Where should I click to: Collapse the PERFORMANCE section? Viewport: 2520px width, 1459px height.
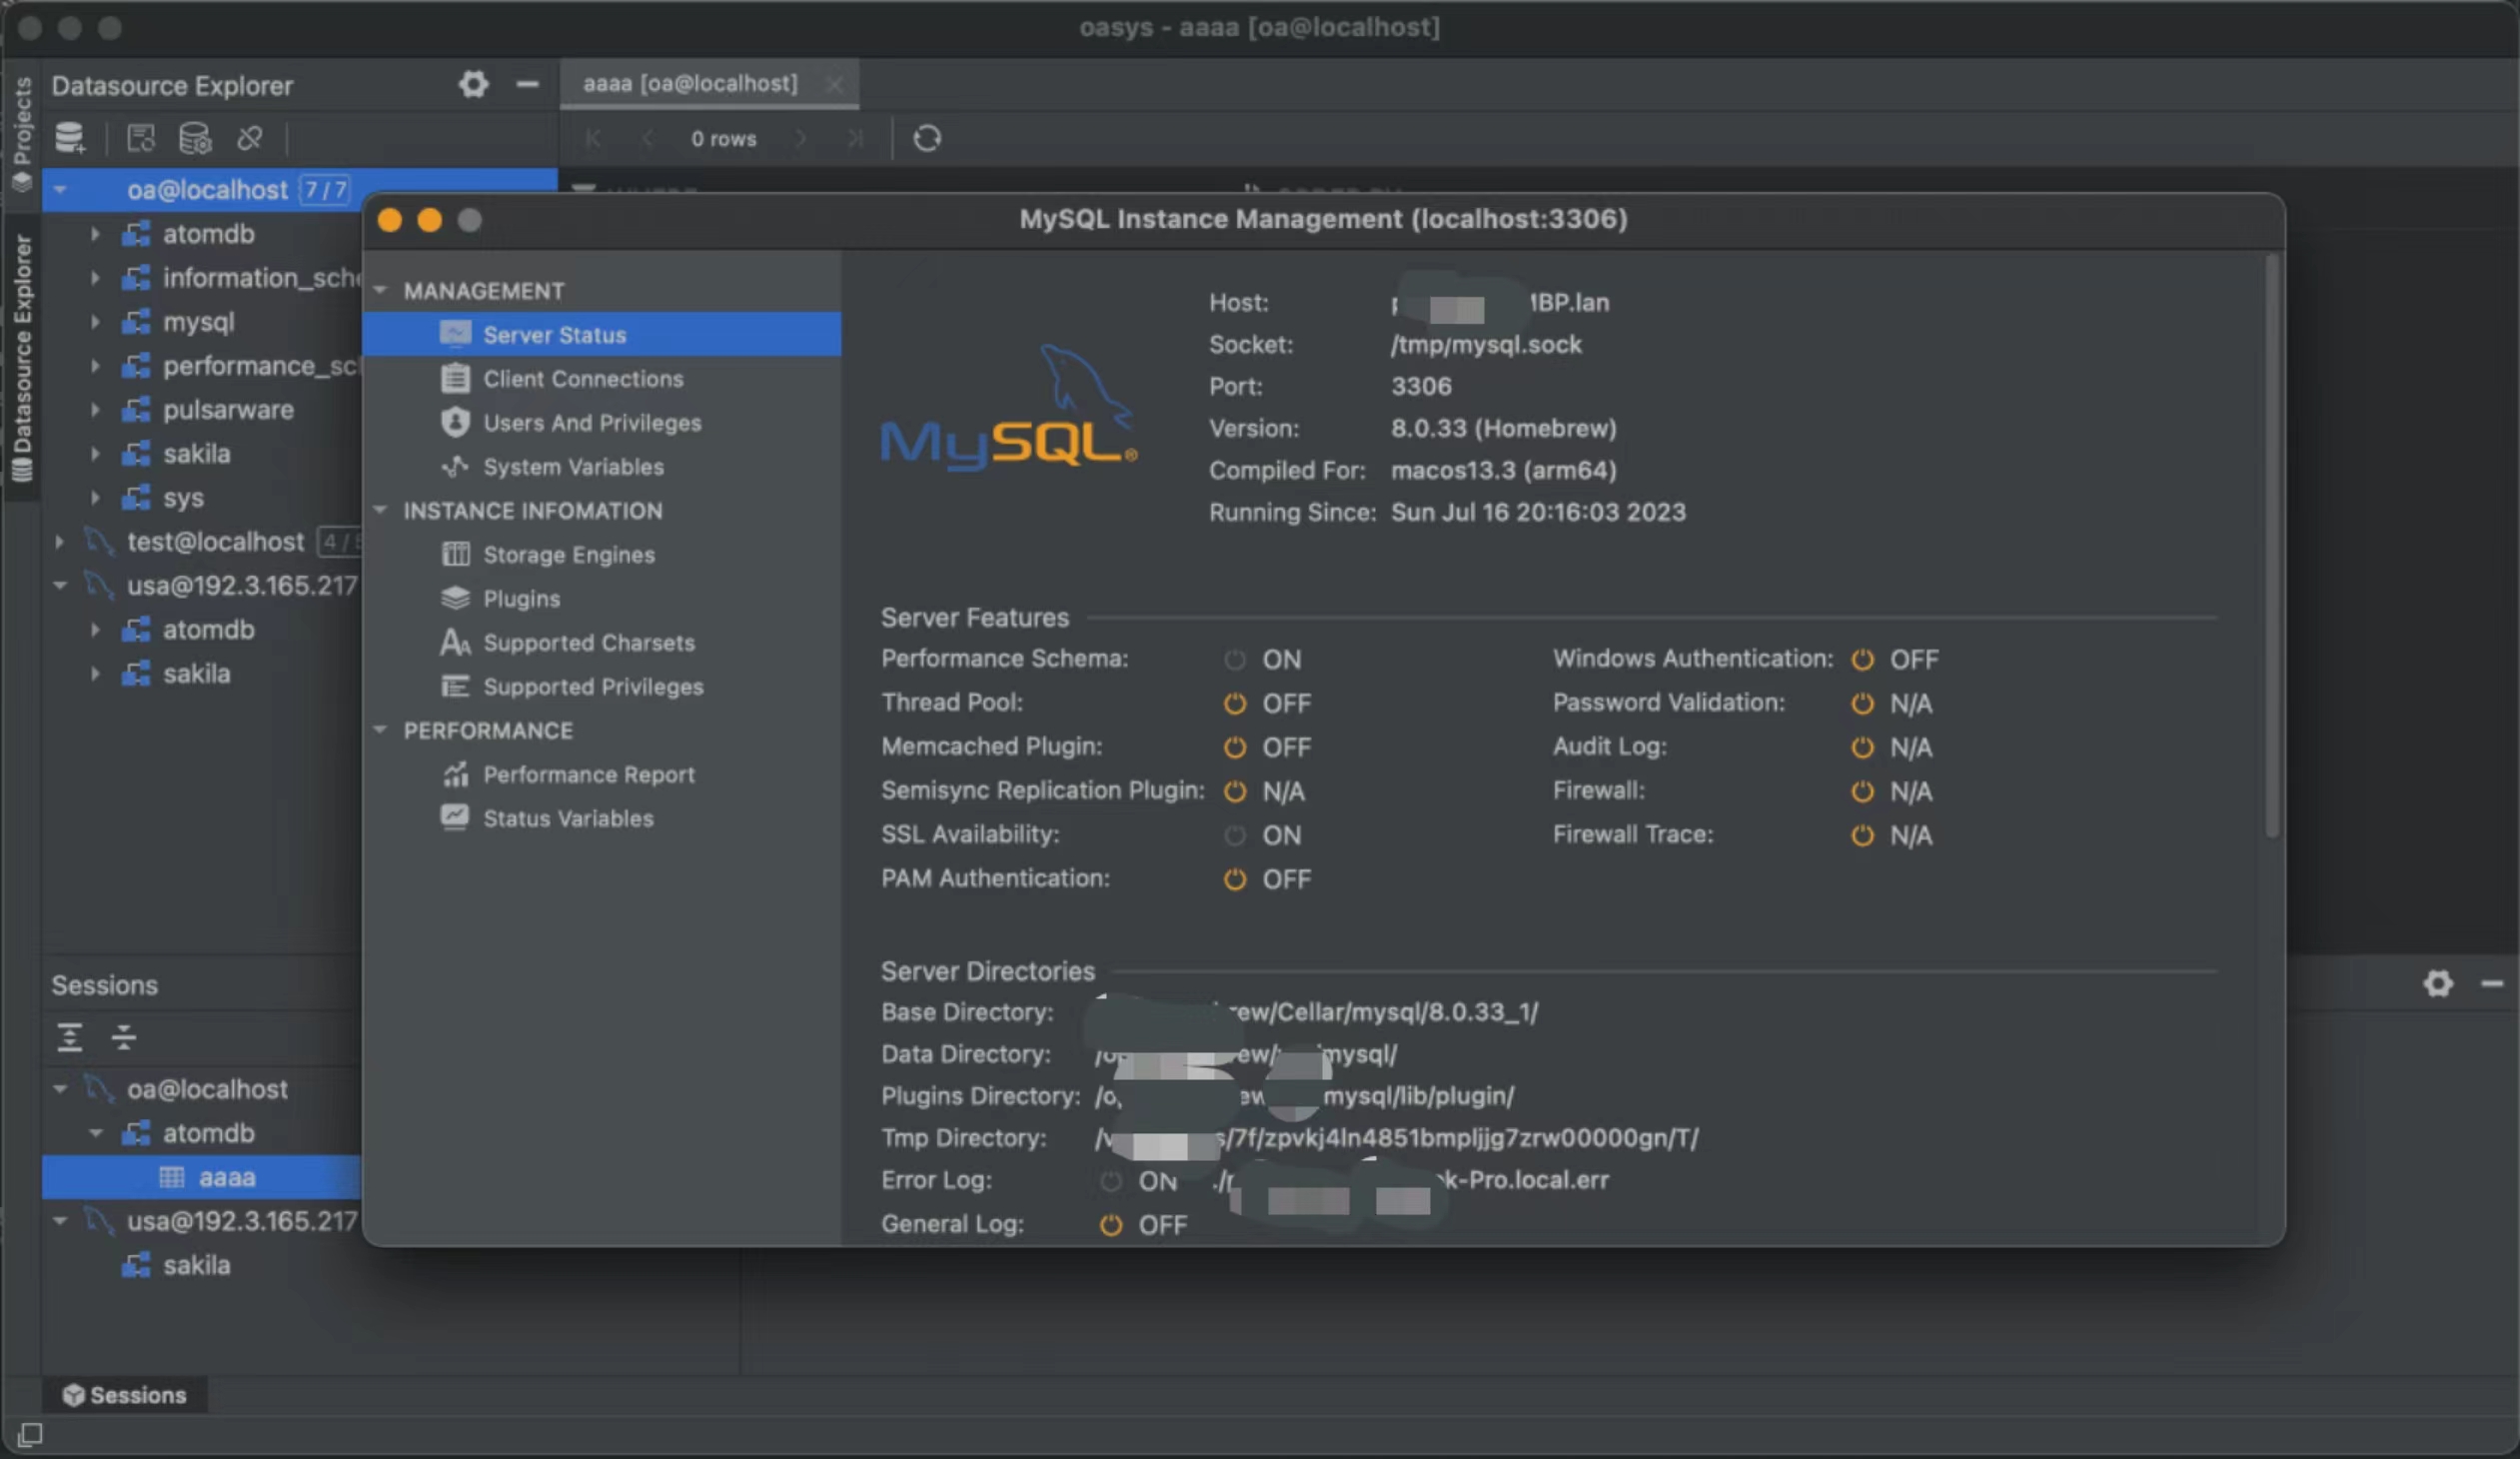(x=380, y=731)
